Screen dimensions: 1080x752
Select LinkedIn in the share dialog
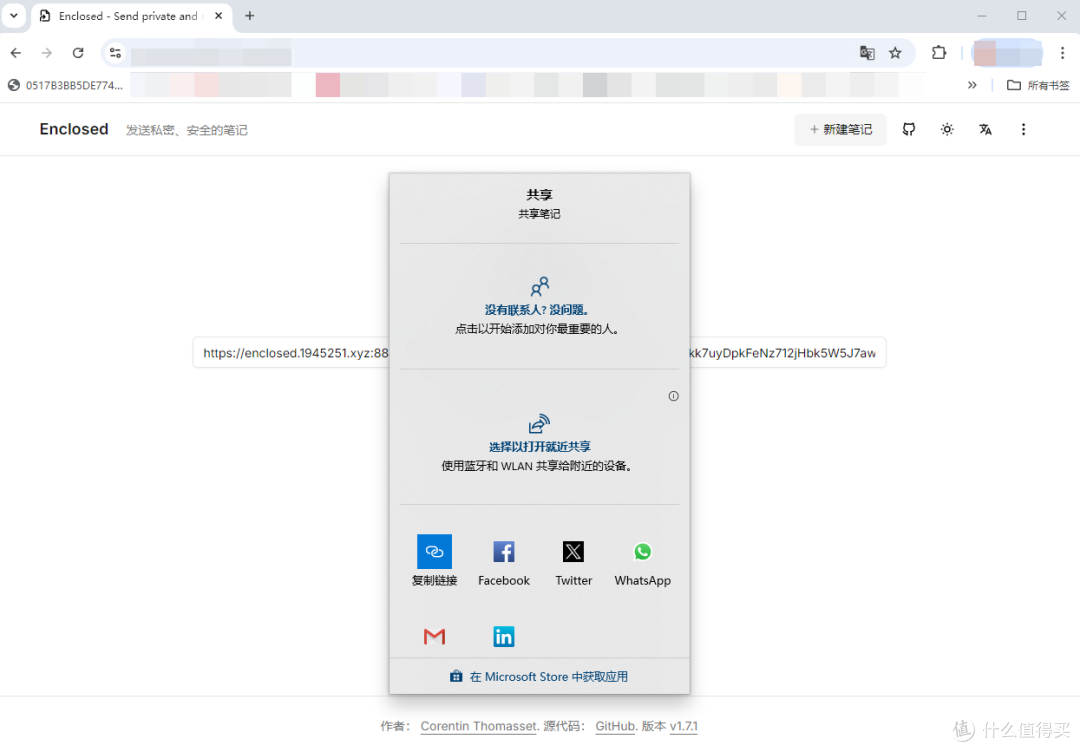pos(504,637)
